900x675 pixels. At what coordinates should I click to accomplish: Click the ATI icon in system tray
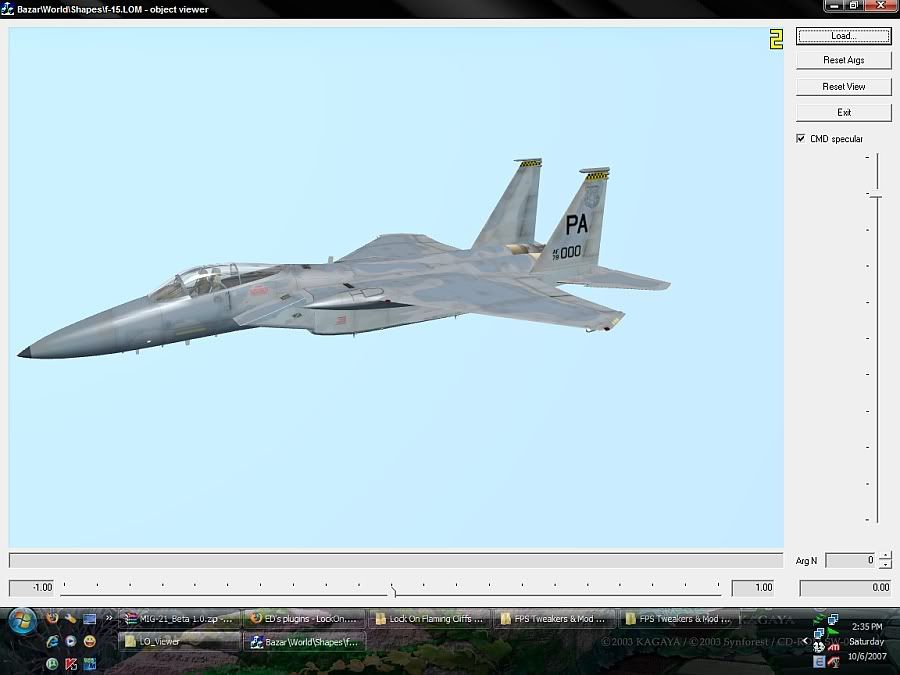pos(833,648)
